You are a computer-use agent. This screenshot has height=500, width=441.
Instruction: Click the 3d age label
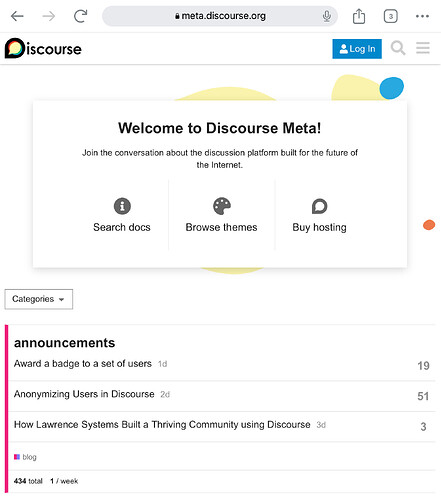pyautogui.click(x=321, y=425)
